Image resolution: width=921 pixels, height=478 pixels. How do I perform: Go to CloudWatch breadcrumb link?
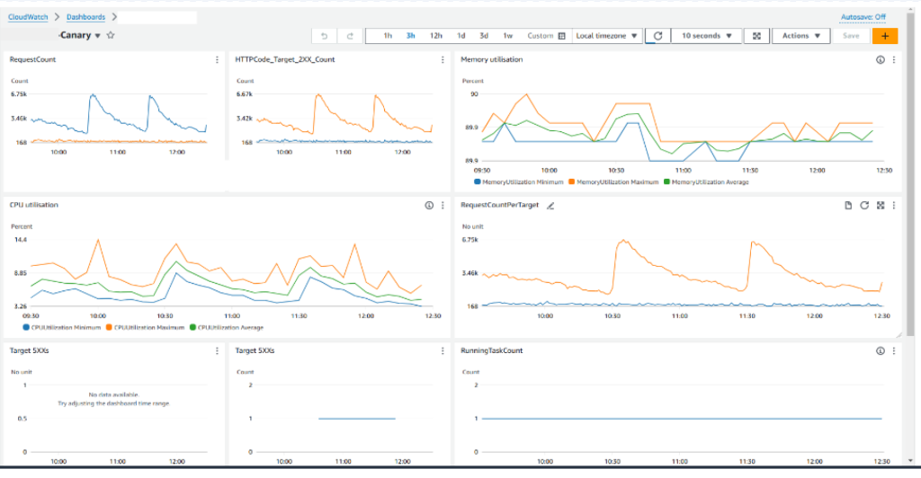click(x=29, y=17)
